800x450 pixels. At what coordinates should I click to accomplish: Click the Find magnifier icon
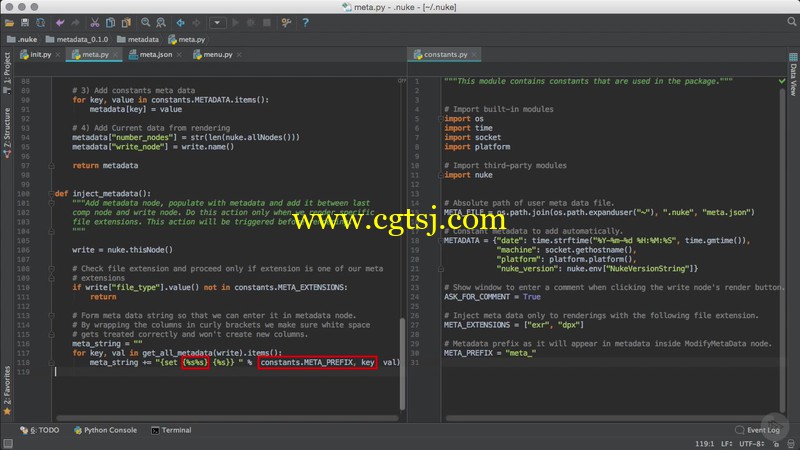click(x=145, y=22)
